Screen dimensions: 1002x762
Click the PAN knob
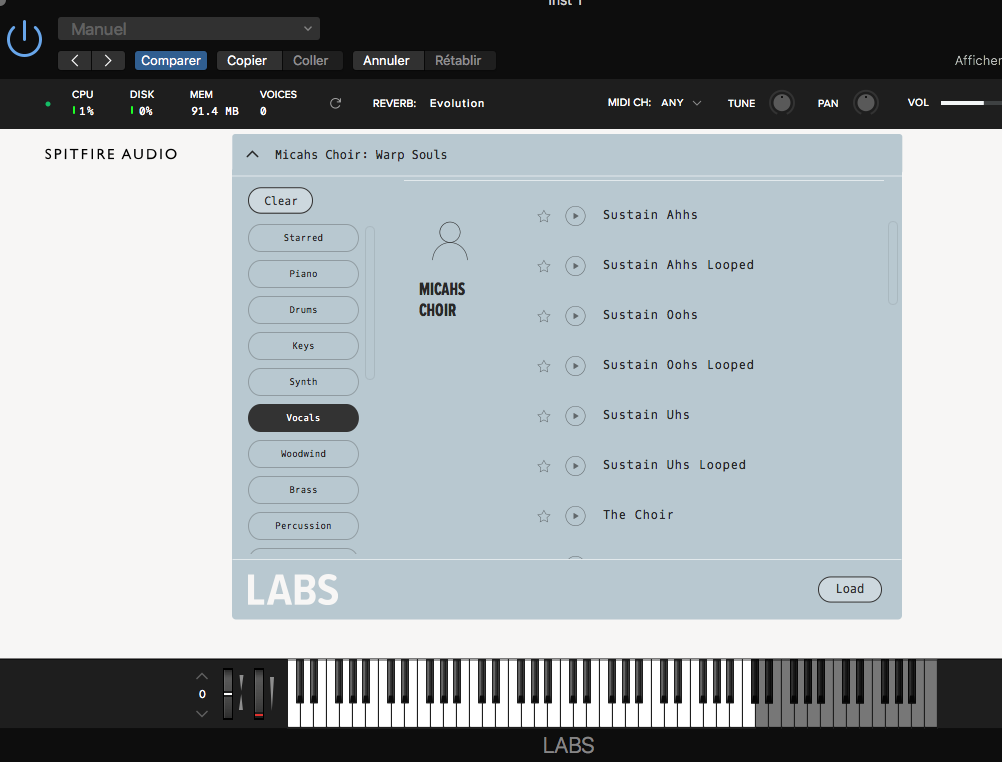tap(865, 103)
